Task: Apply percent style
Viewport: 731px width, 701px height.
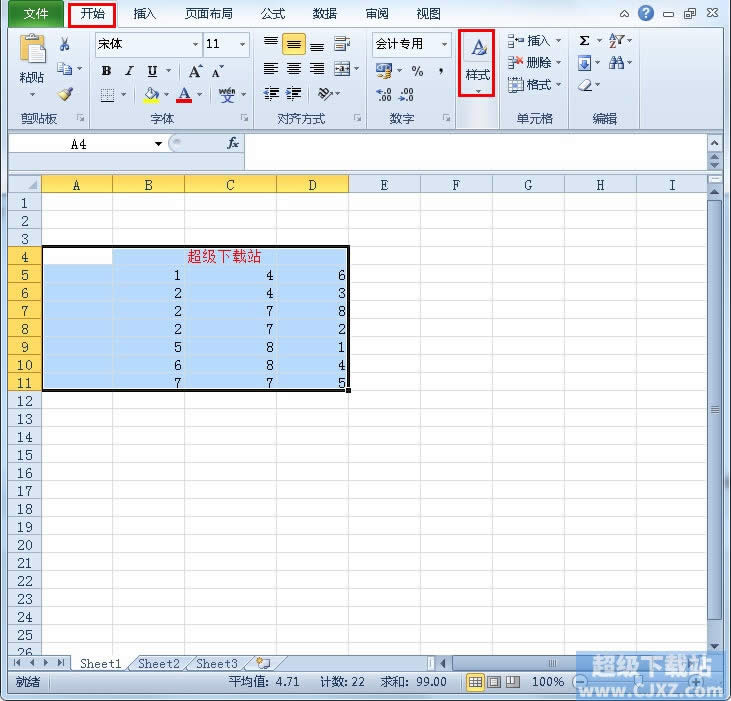Action: [417, 71]
